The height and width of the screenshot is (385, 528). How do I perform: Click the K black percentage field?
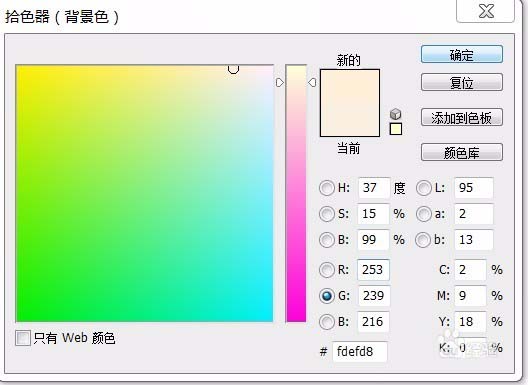(471, 347)
